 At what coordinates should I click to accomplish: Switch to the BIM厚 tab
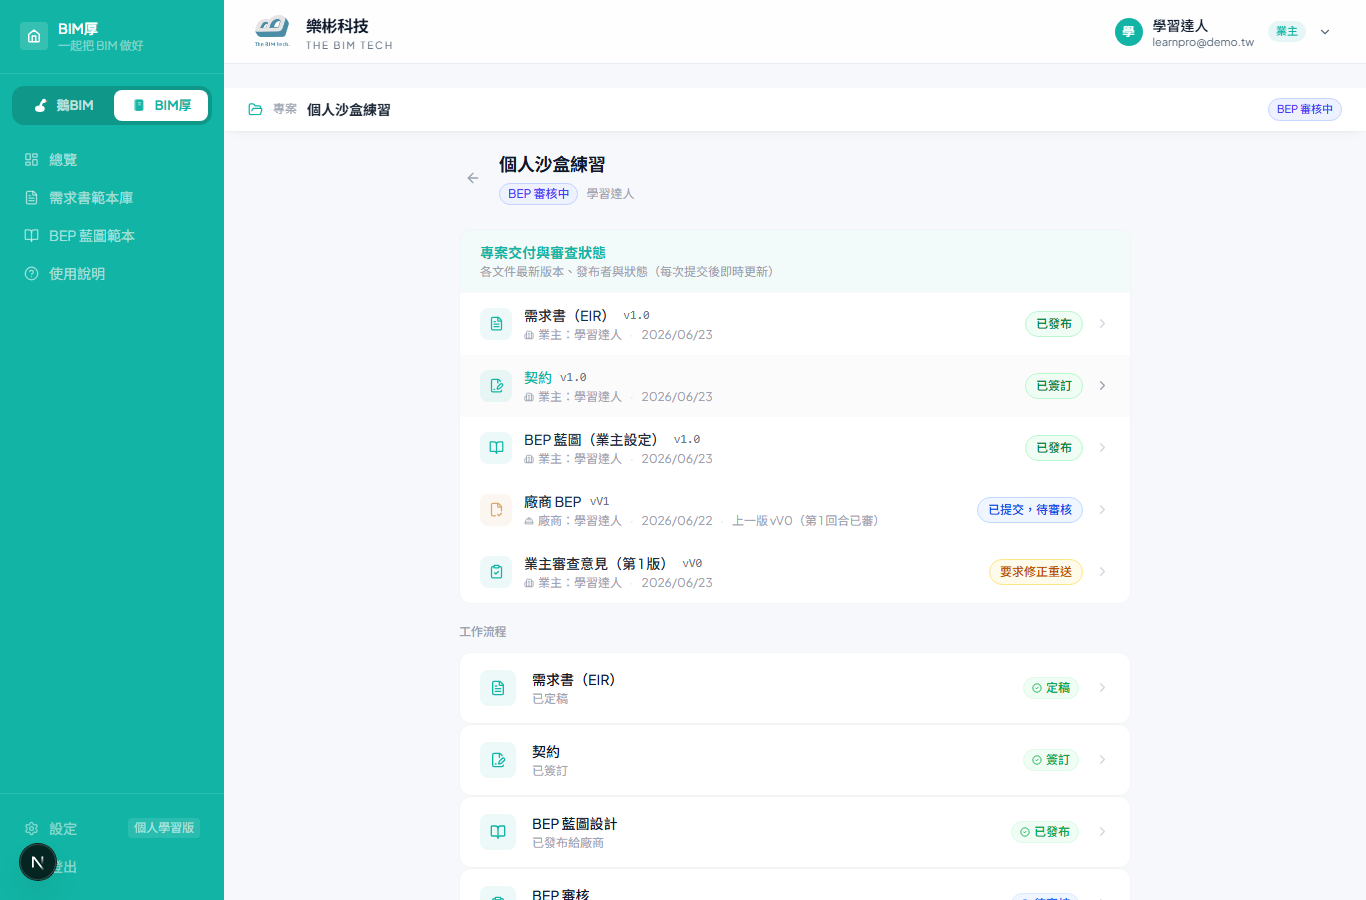coord(161,105)
